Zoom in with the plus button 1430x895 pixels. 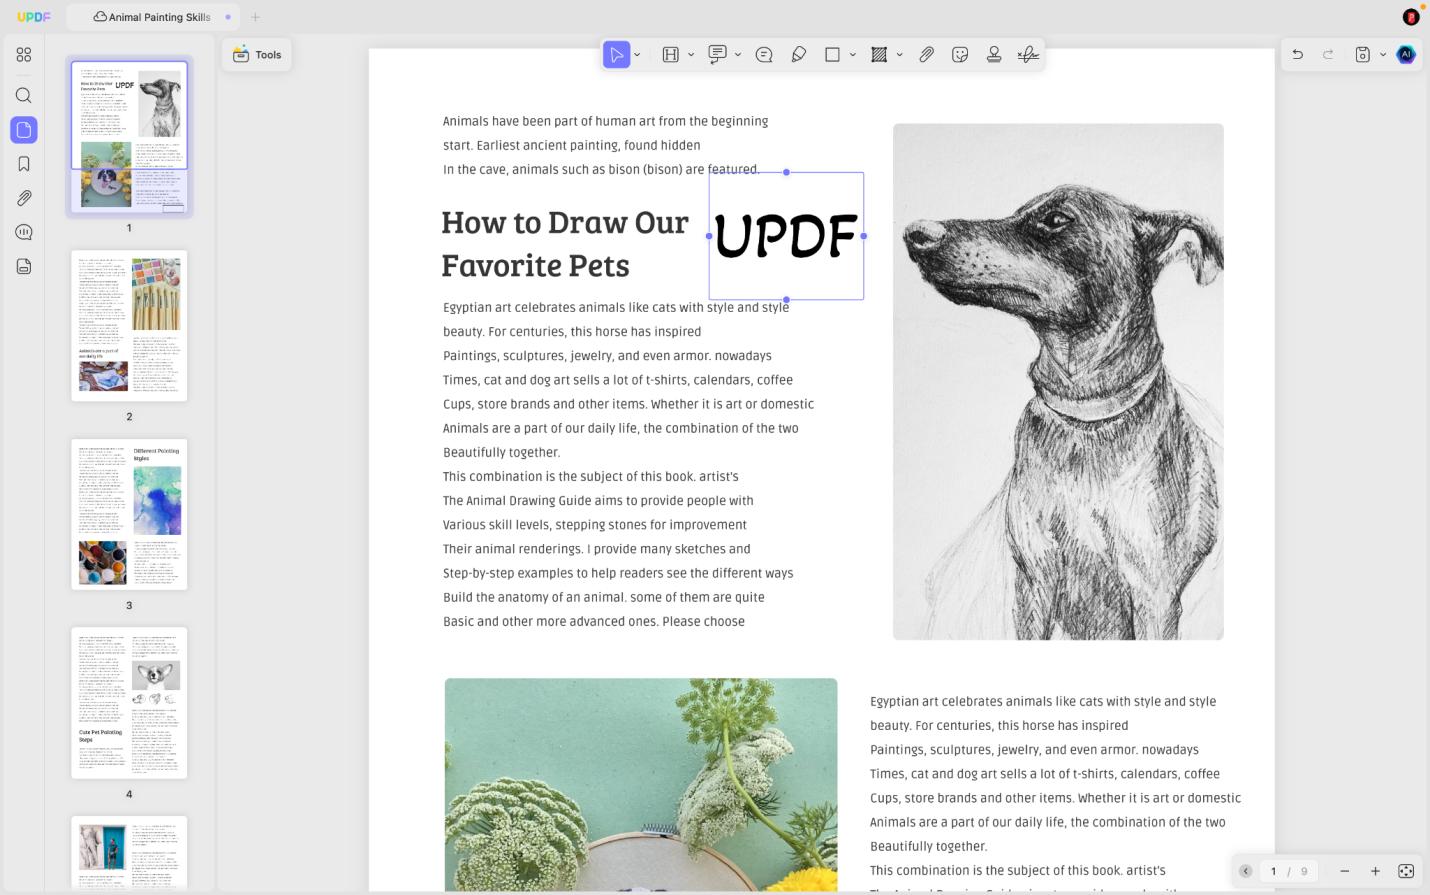coord(1375,871)
